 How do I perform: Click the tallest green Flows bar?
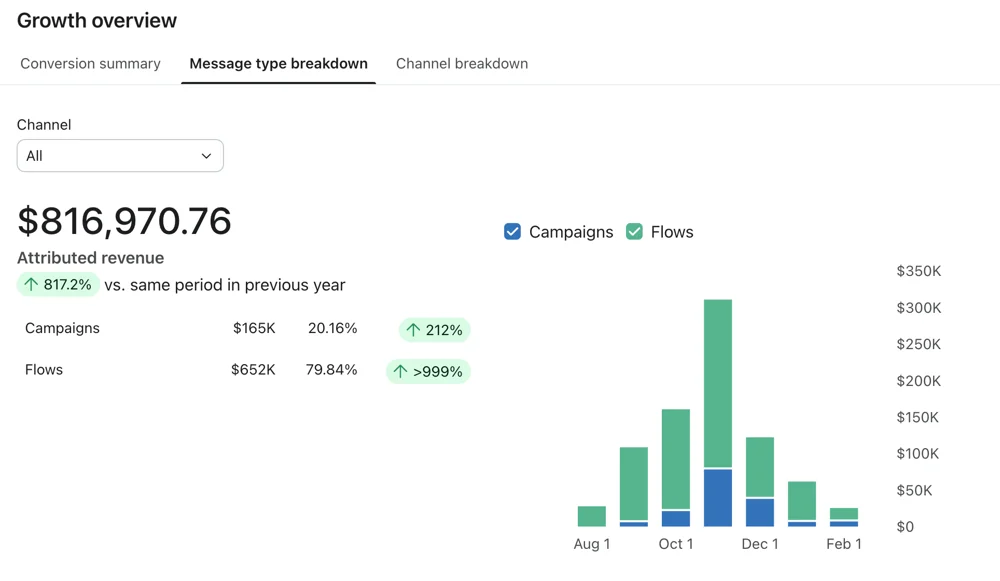point(718,383)
